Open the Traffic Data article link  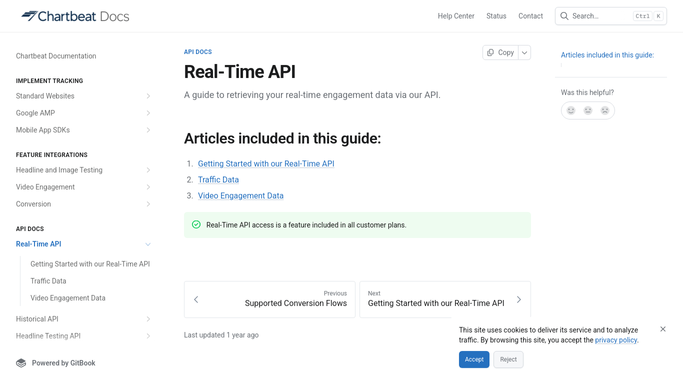[218, 180]
